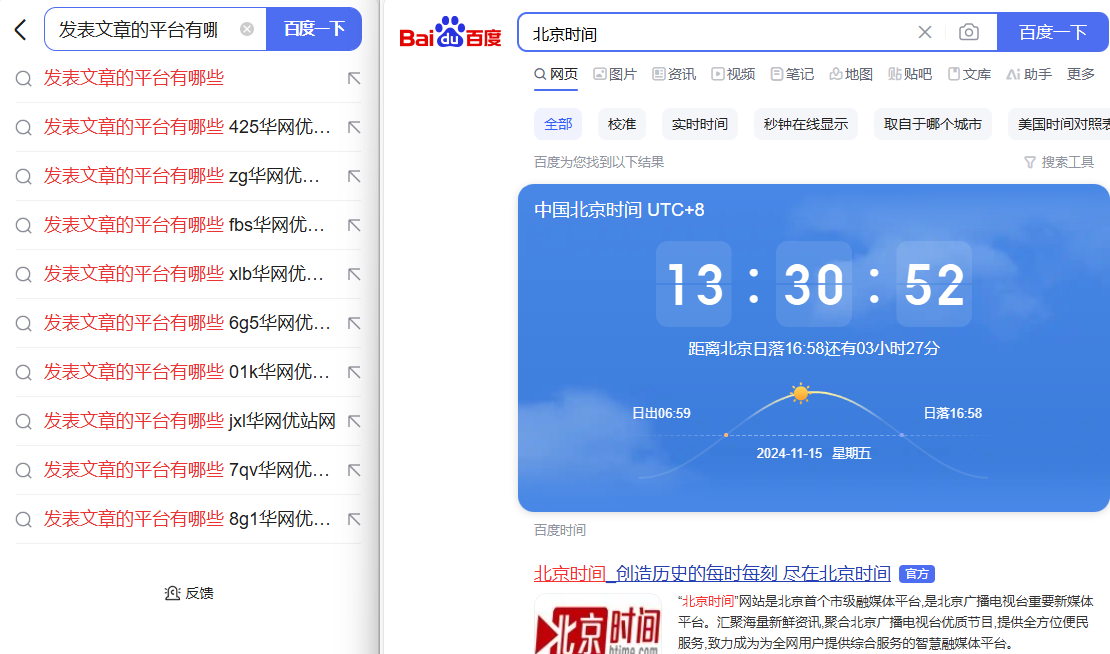Click 百度一下 button next to 北京时间
1110x654 pixels.
(1053, 33)
